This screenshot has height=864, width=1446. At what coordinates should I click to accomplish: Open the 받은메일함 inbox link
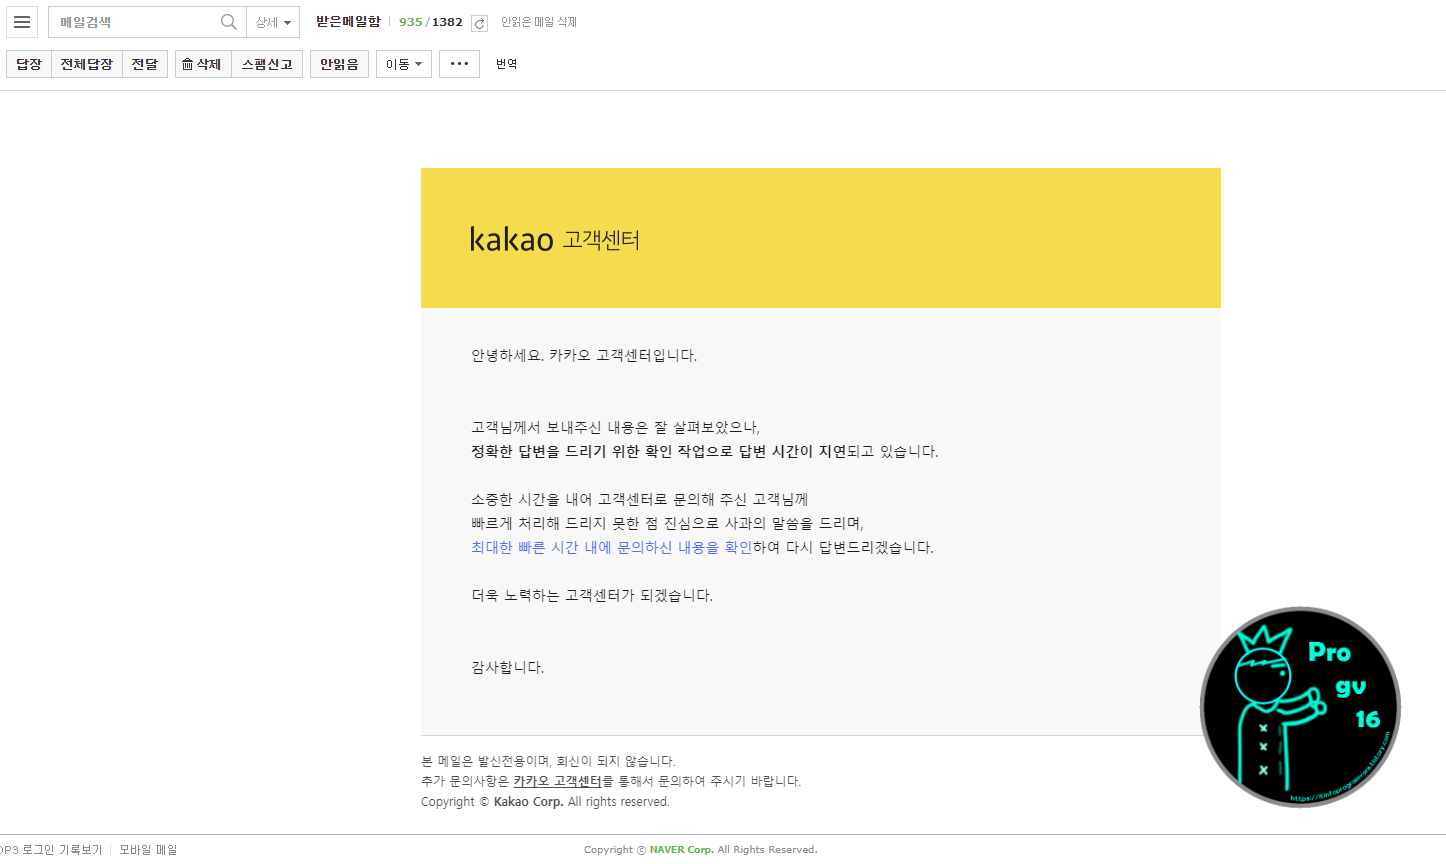click(348, 22)
